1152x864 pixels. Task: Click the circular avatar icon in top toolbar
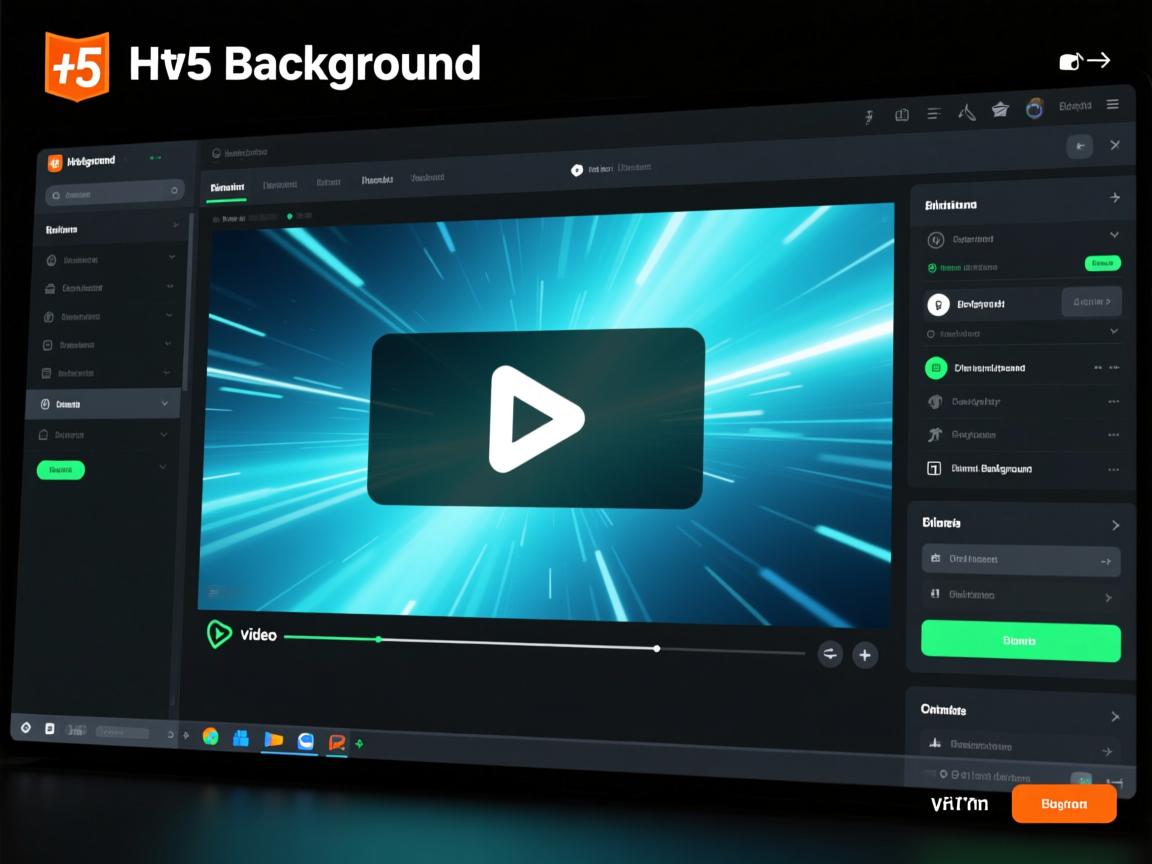point(1035,108)
